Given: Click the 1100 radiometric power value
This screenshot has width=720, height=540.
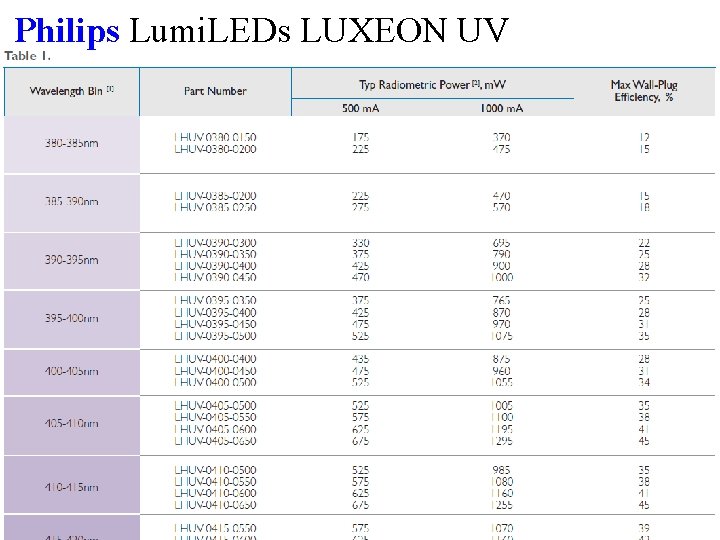Looking at the screenshot, I should (x=501, y=417).
